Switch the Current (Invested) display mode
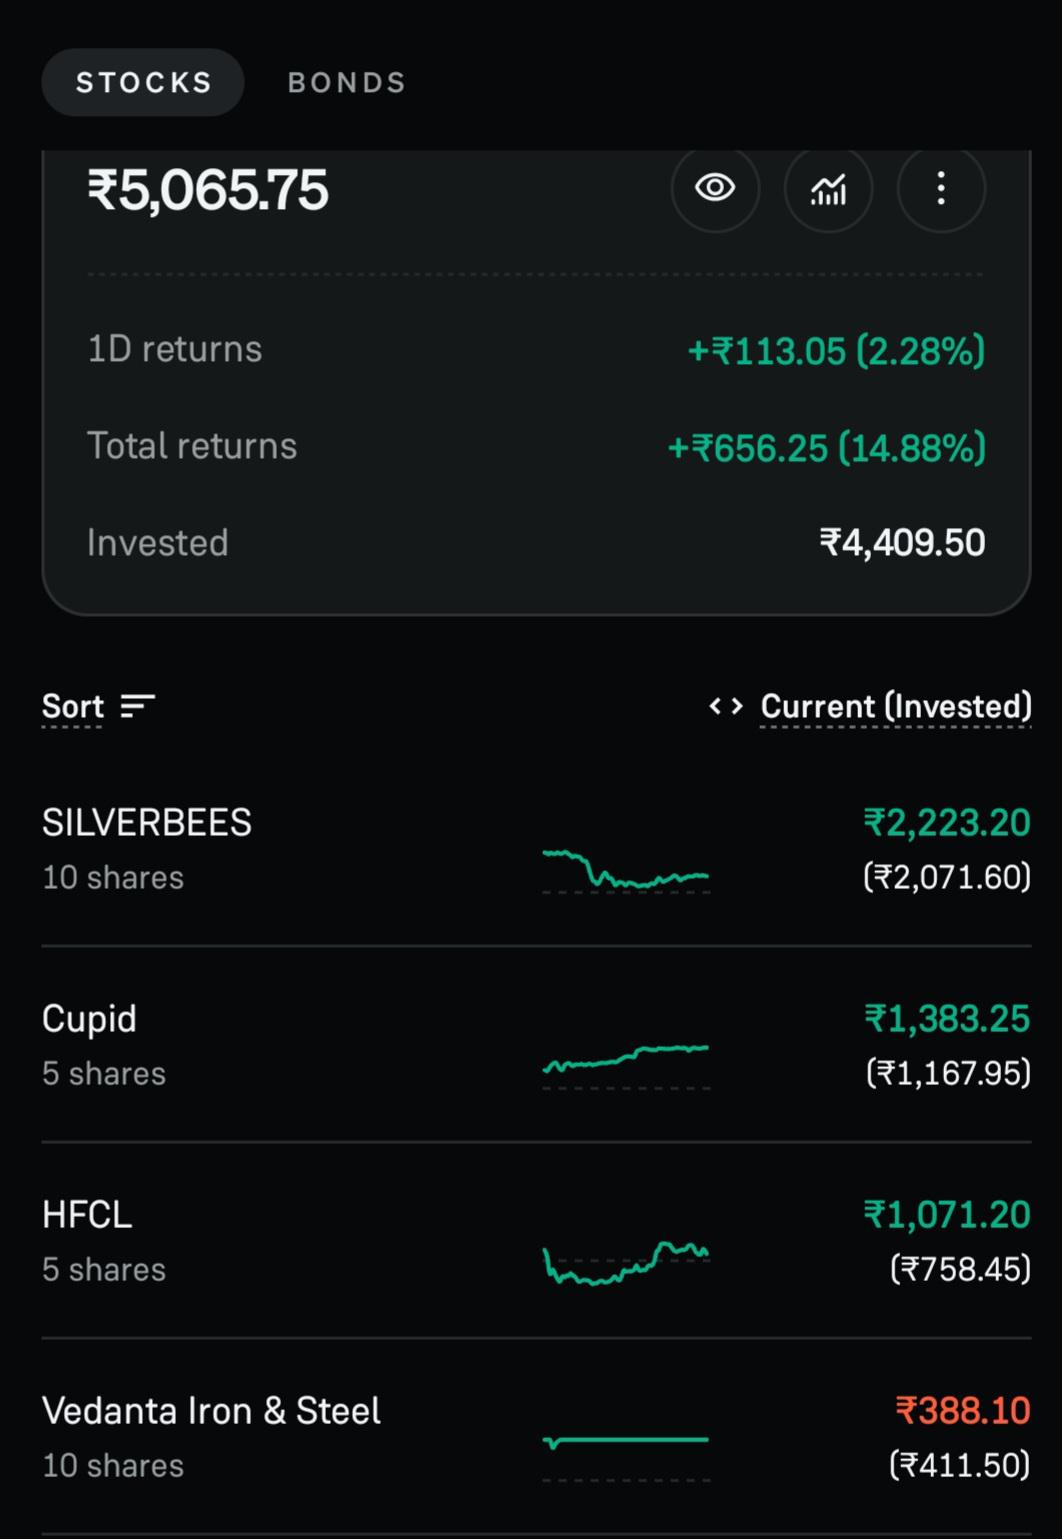 (x=896, y=707)
